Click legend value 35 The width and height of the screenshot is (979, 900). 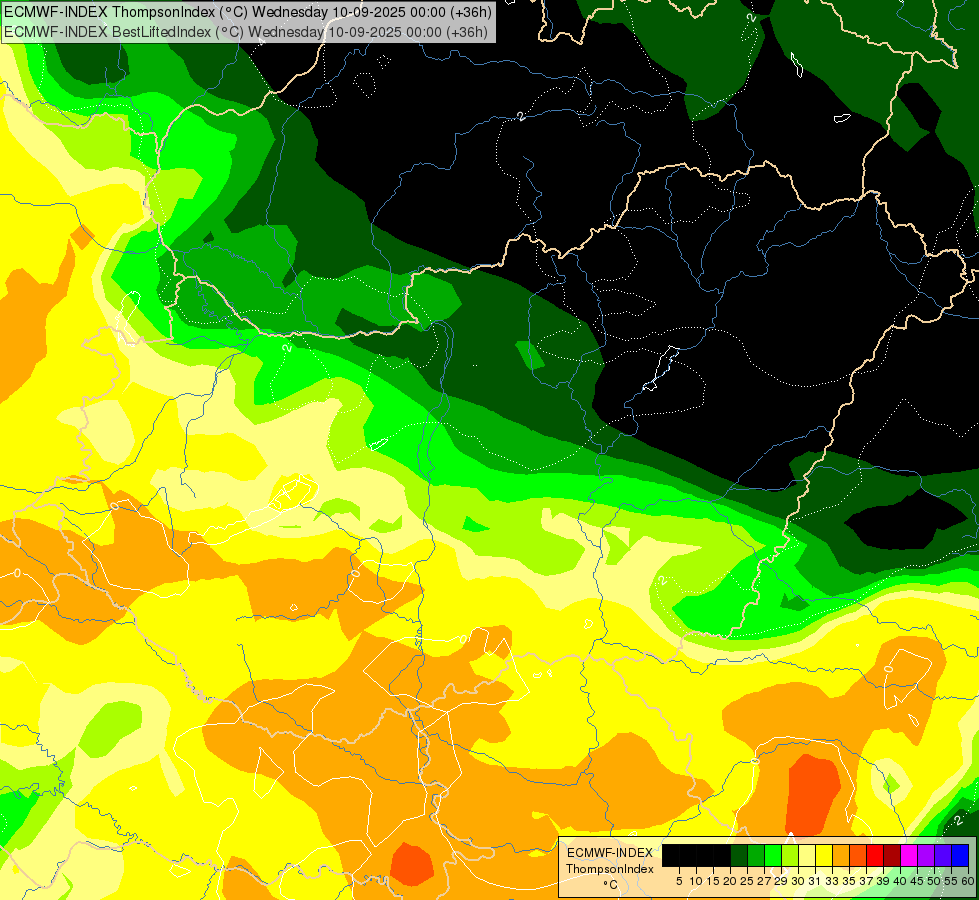(849, 881)
